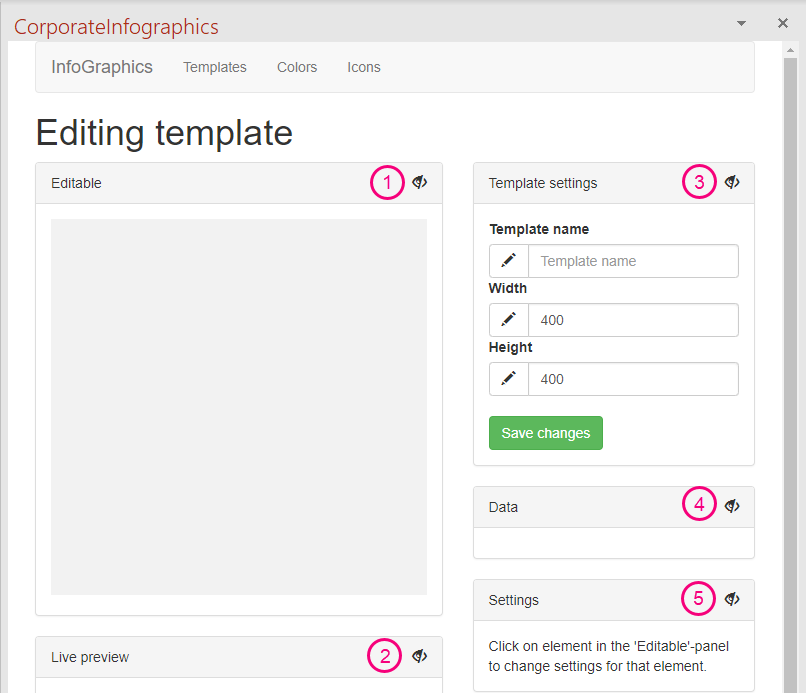Save changes to the template
This screenshot has height=693, width=806.
[x=546, y=433]
